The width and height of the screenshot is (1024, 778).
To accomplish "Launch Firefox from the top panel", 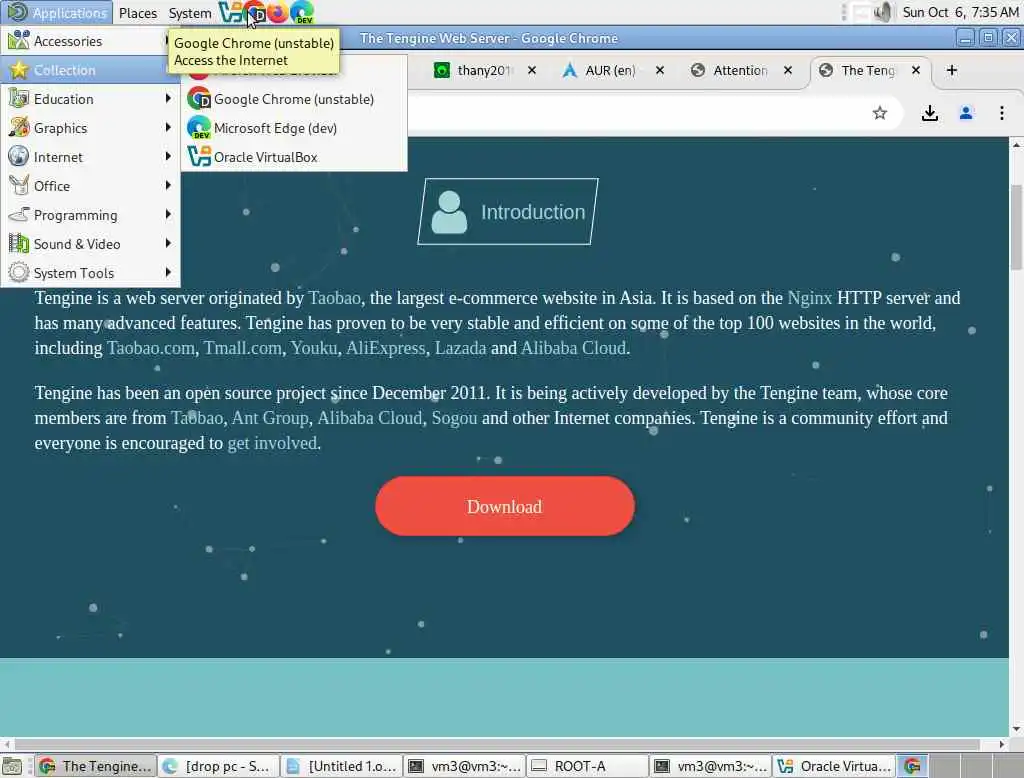I will [x=278, y=12].
